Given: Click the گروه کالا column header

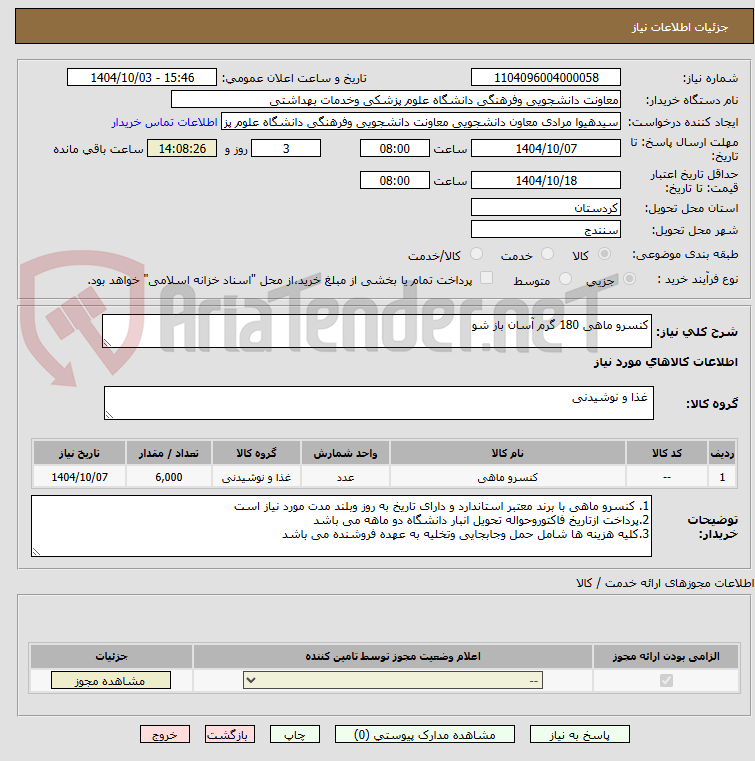Looking at the screenshot, I should click(x=256, y=453).
